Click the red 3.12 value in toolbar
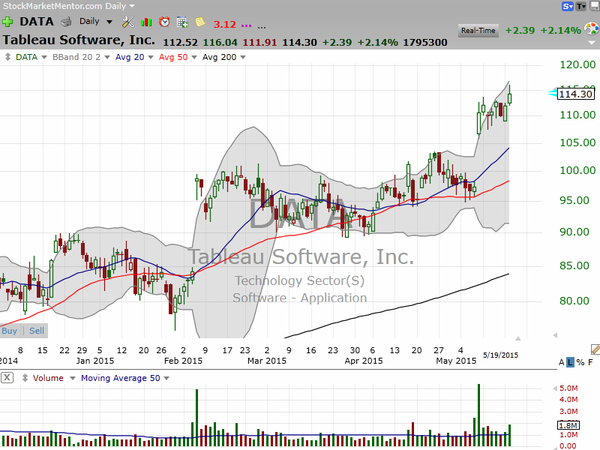Image resolution: width=600 pixels, height=450 pixels. 225,24
